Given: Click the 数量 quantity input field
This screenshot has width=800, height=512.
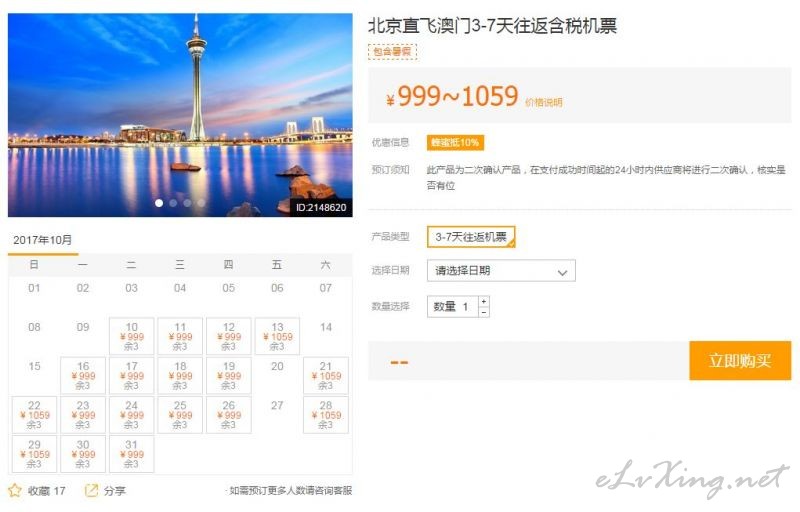Looking at the screenshot, I should (453, 306).
